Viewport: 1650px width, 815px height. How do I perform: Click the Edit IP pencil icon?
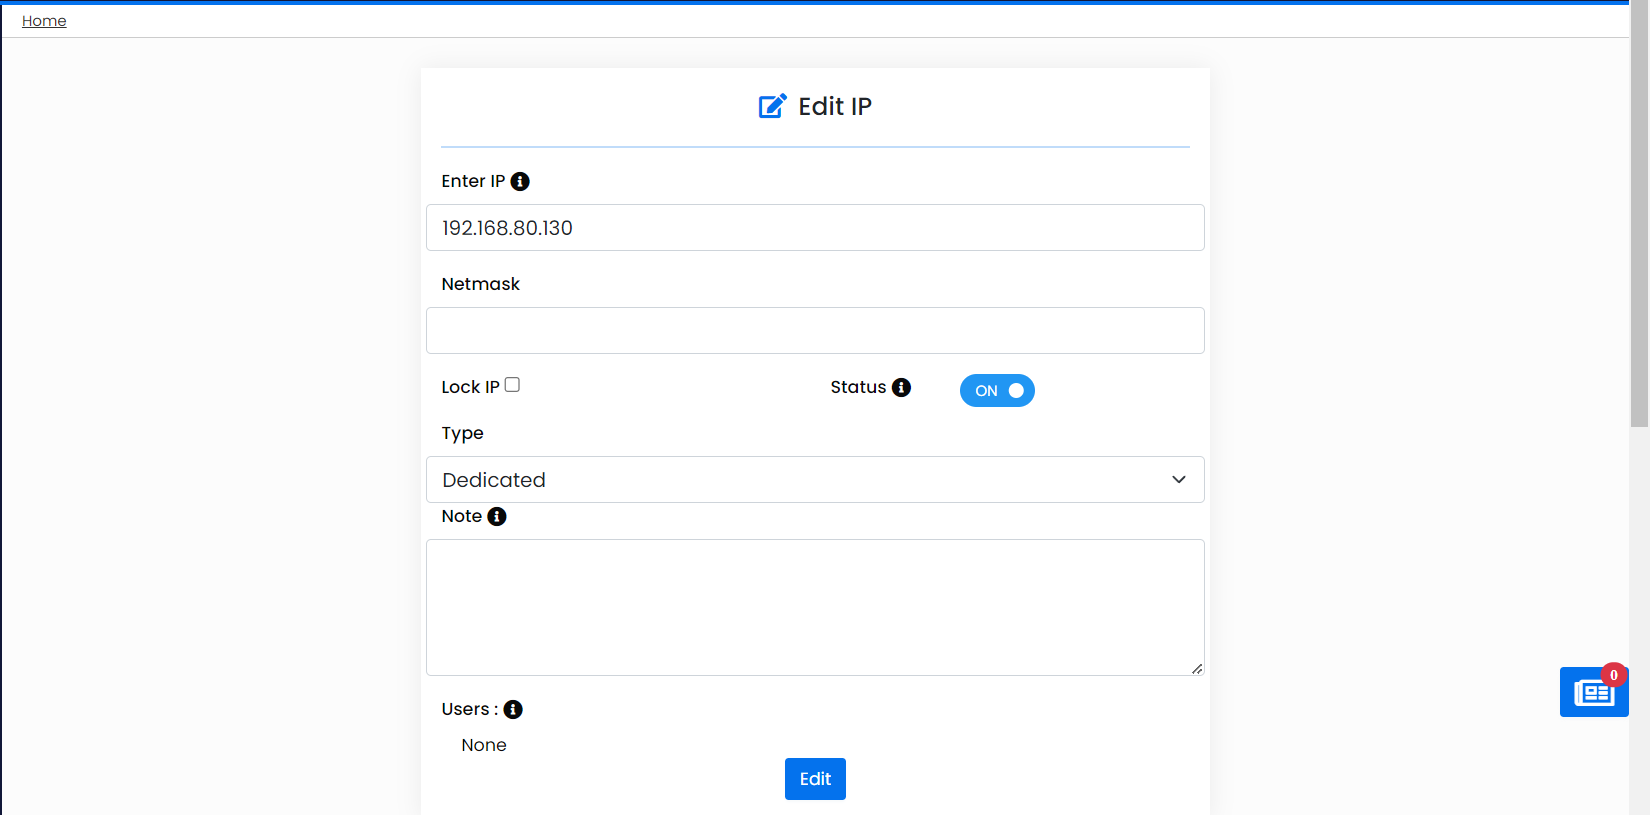772,106
